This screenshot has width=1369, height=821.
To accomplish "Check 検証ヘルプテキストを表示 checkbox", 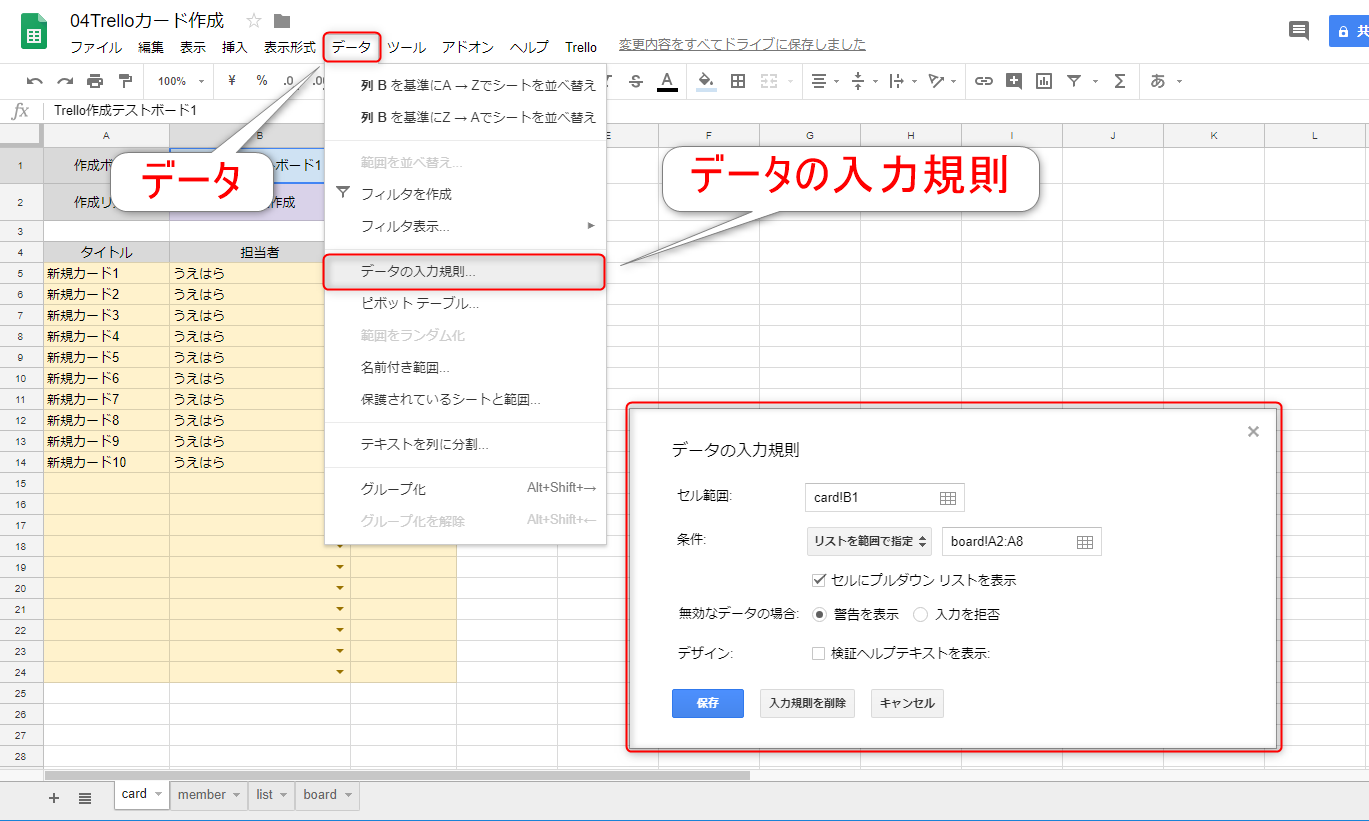I will click(818, 654).
